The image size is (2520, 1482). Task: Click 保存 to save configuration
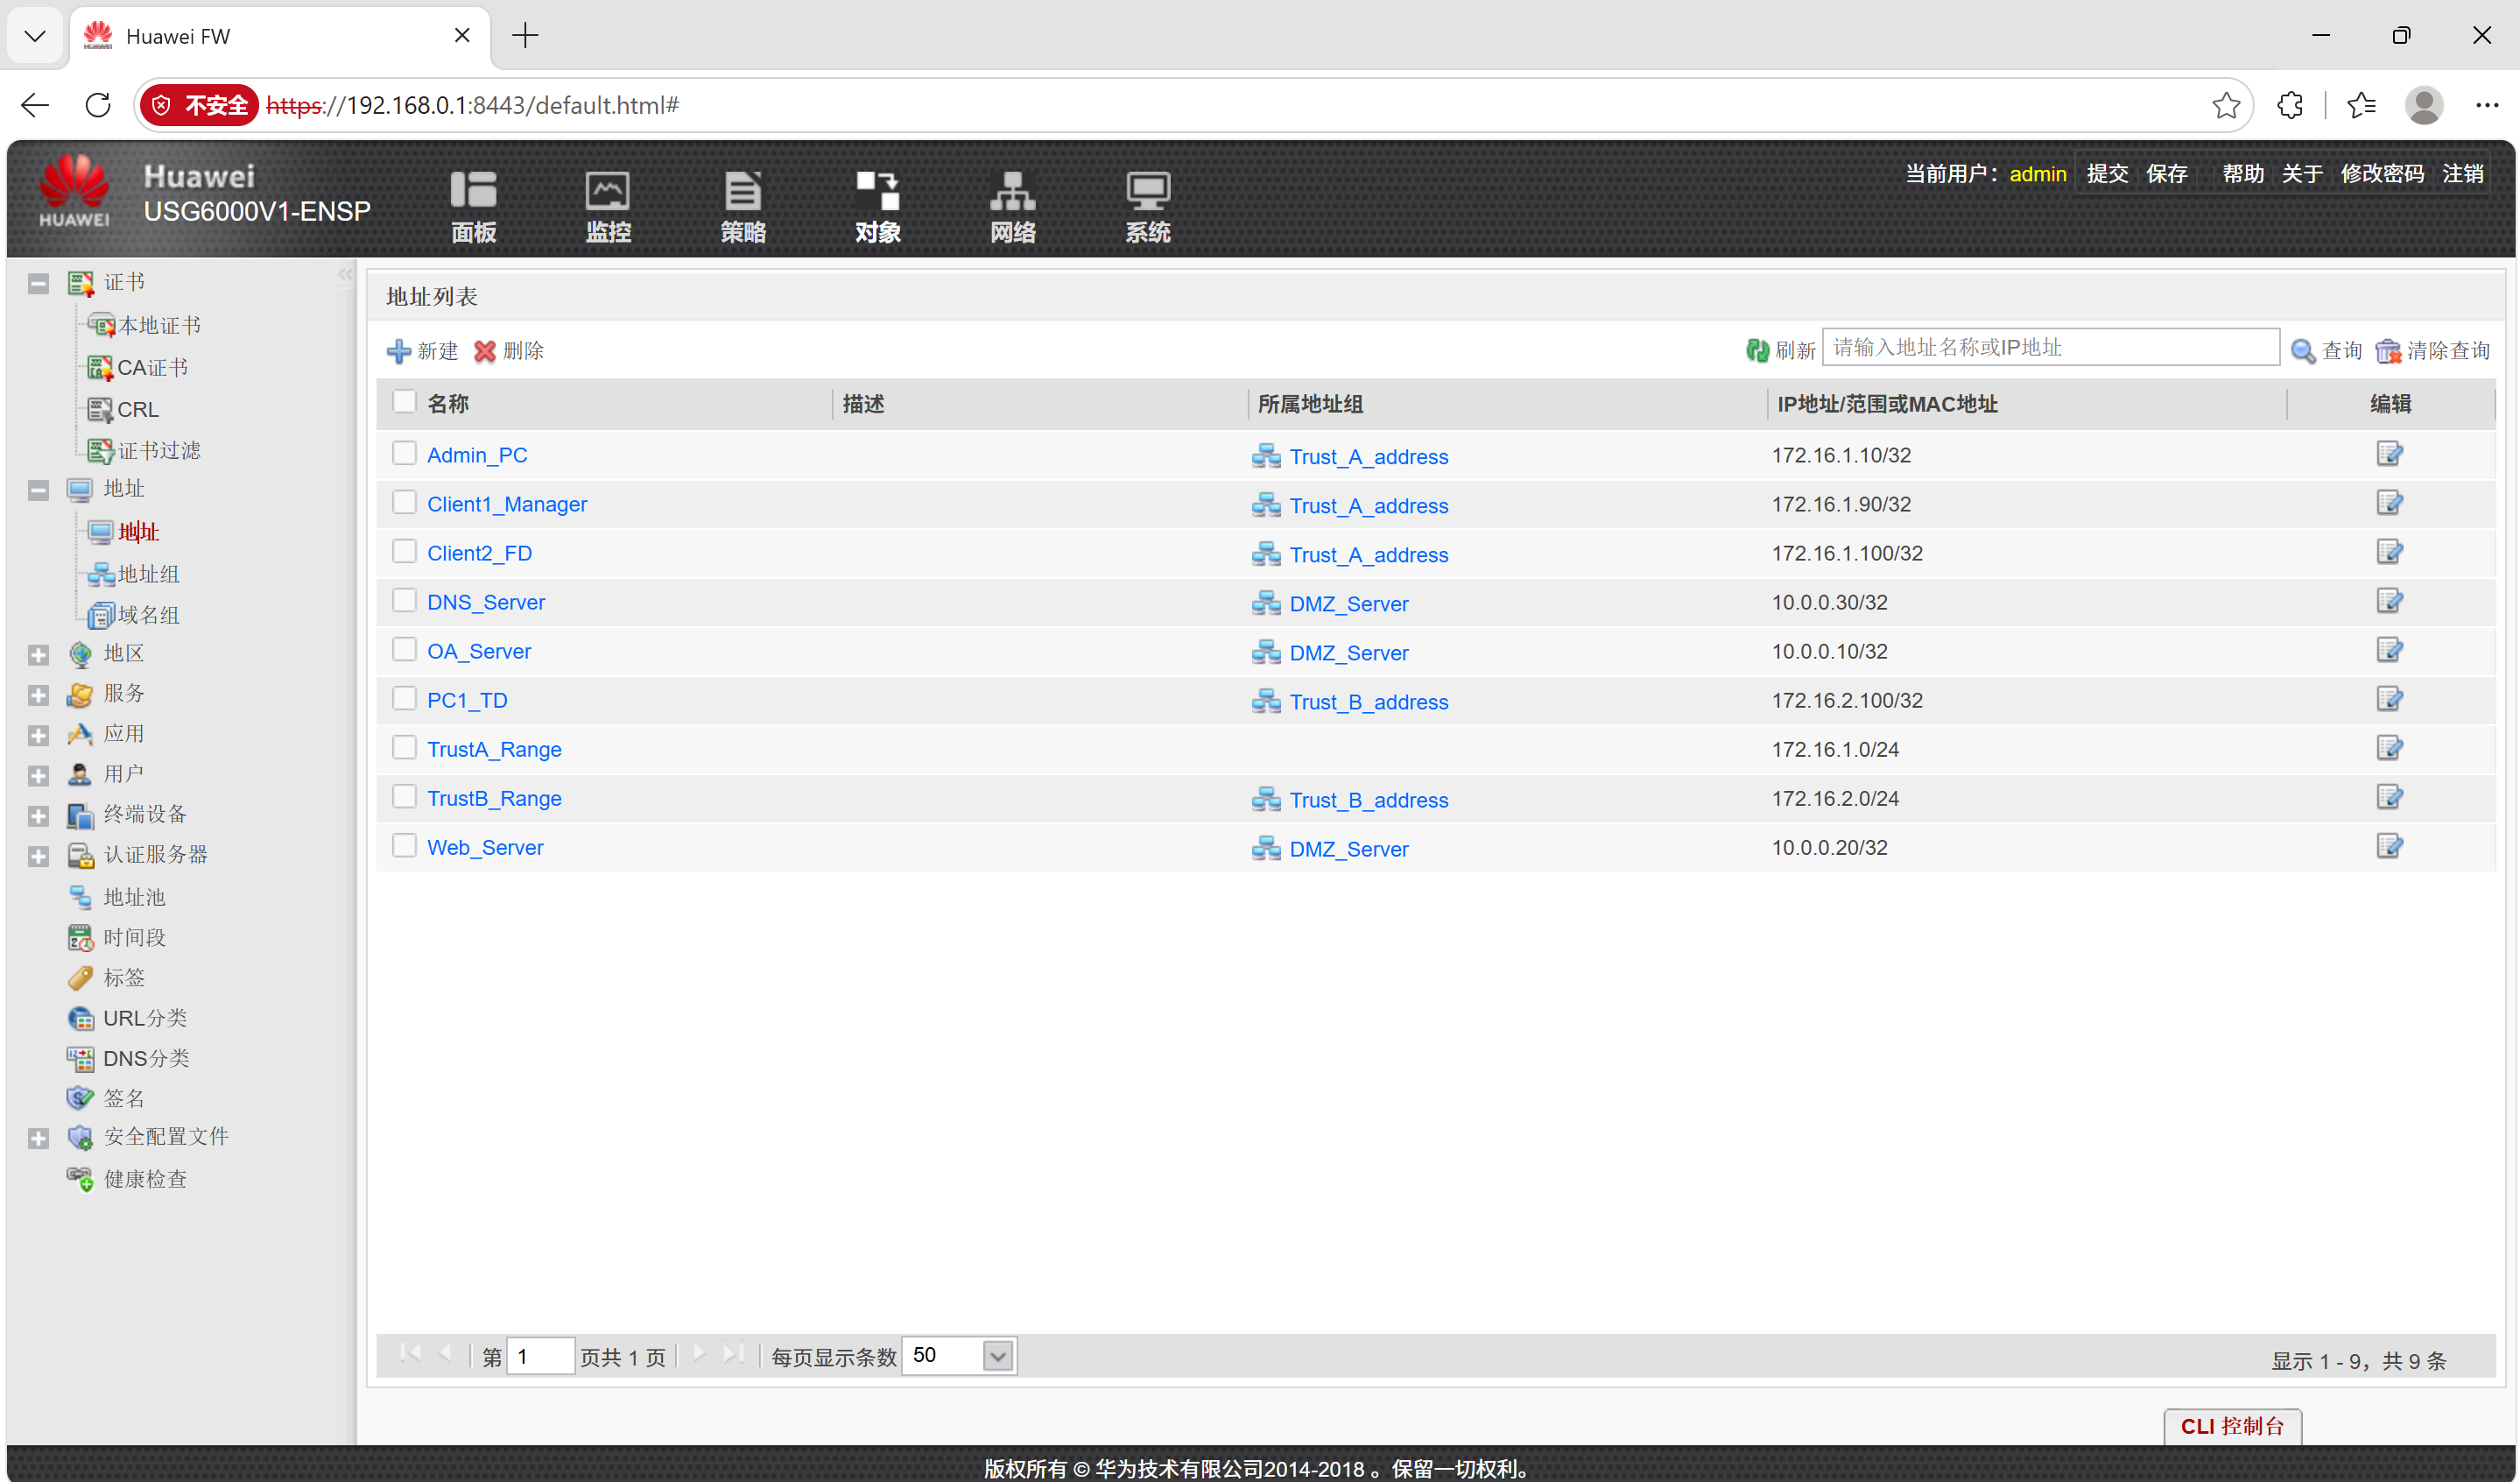(x=2166, y=173)
